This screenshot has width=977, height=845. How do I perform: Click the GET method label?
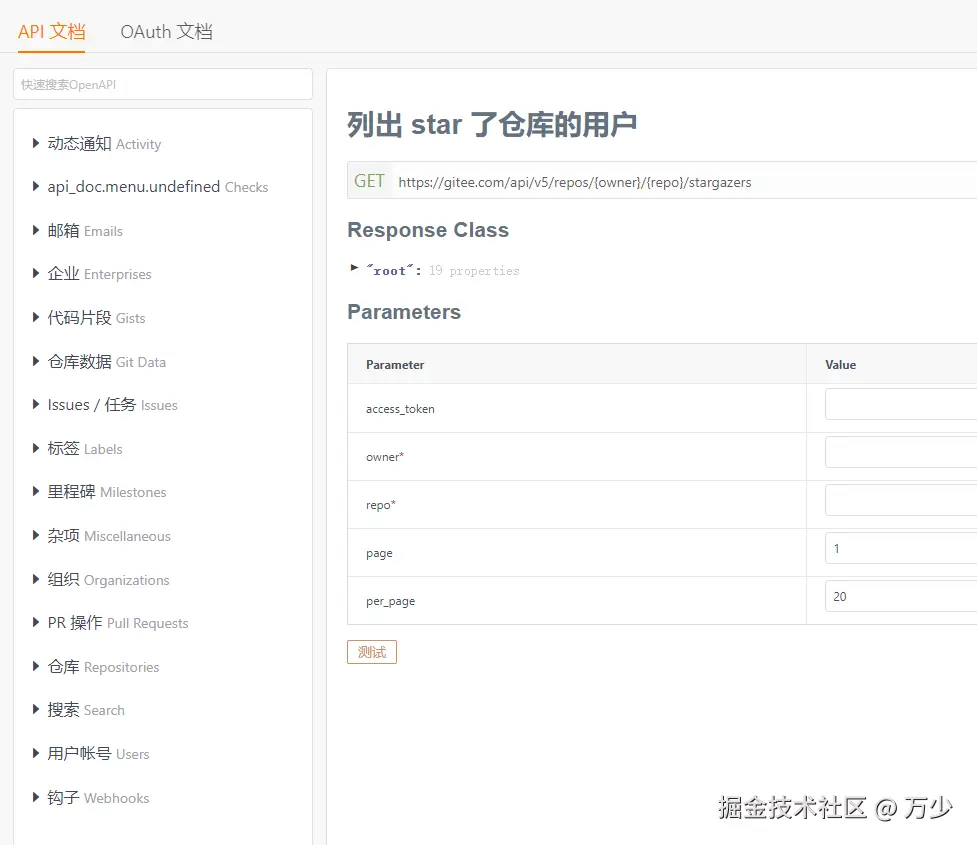369,181
